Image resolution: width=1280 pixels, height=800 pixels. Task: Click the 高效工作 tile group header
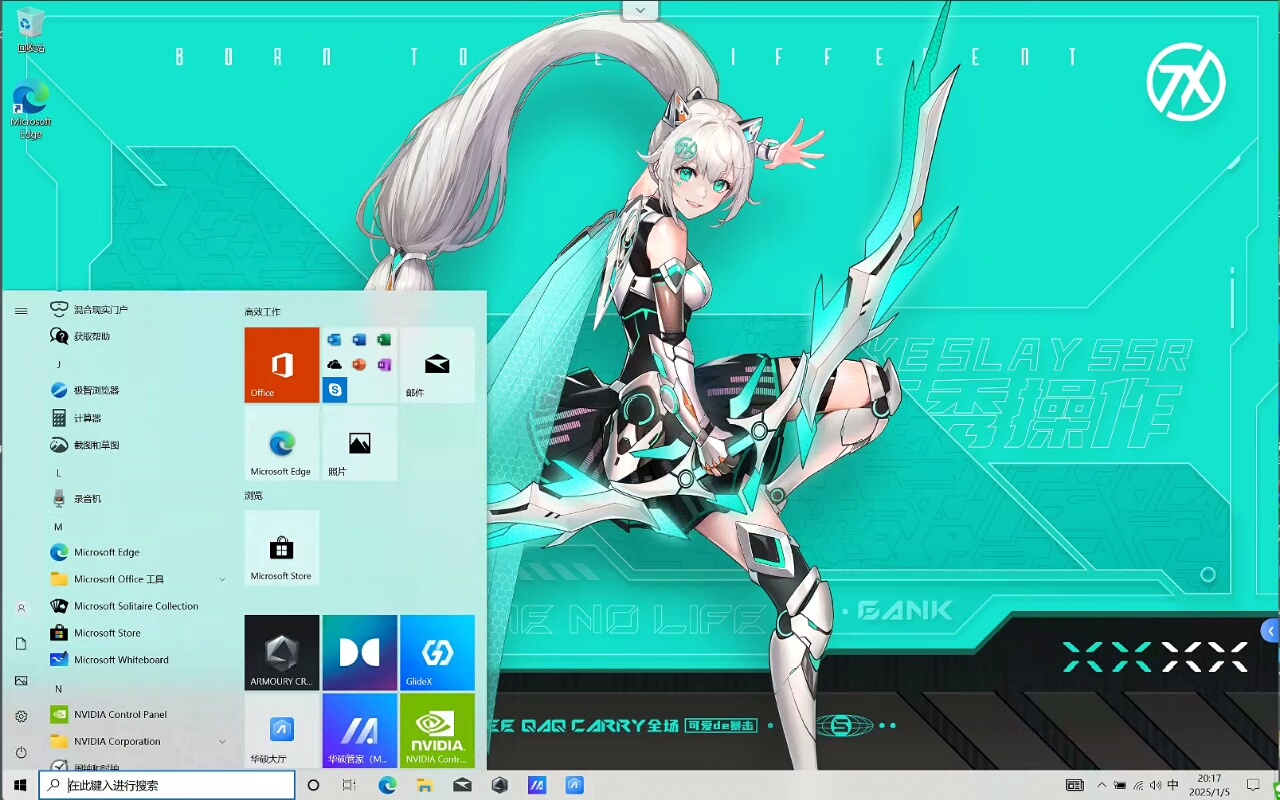[x=262, y=312]
